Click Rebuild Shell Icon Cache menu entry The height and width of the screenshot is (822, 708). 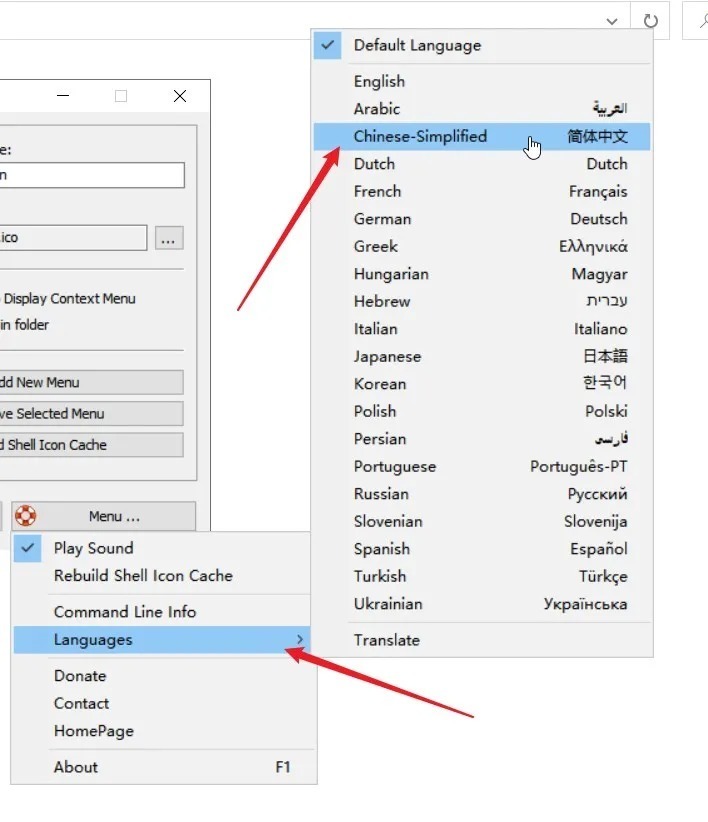click(x=143, y=576)
